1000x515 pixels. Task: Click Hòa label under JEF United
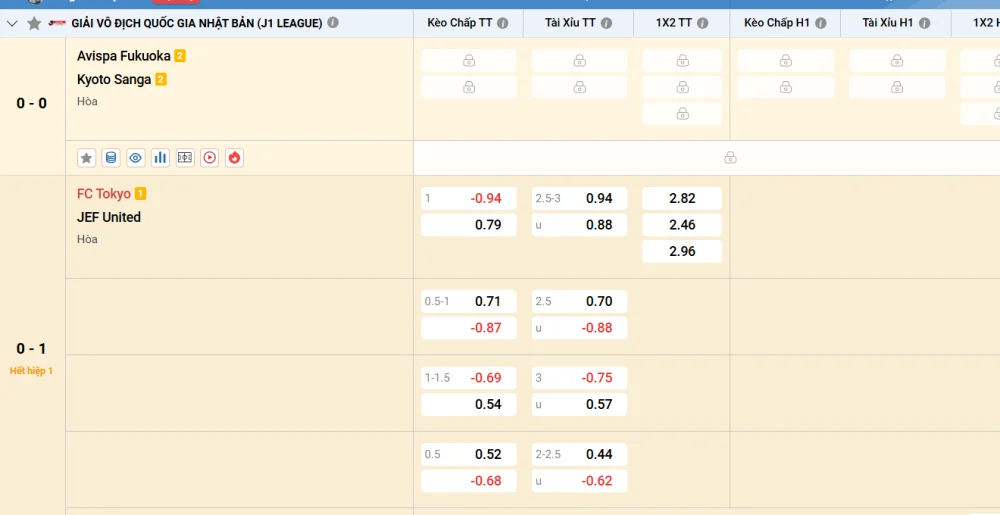pyautogui.click(x=87, y=239)
